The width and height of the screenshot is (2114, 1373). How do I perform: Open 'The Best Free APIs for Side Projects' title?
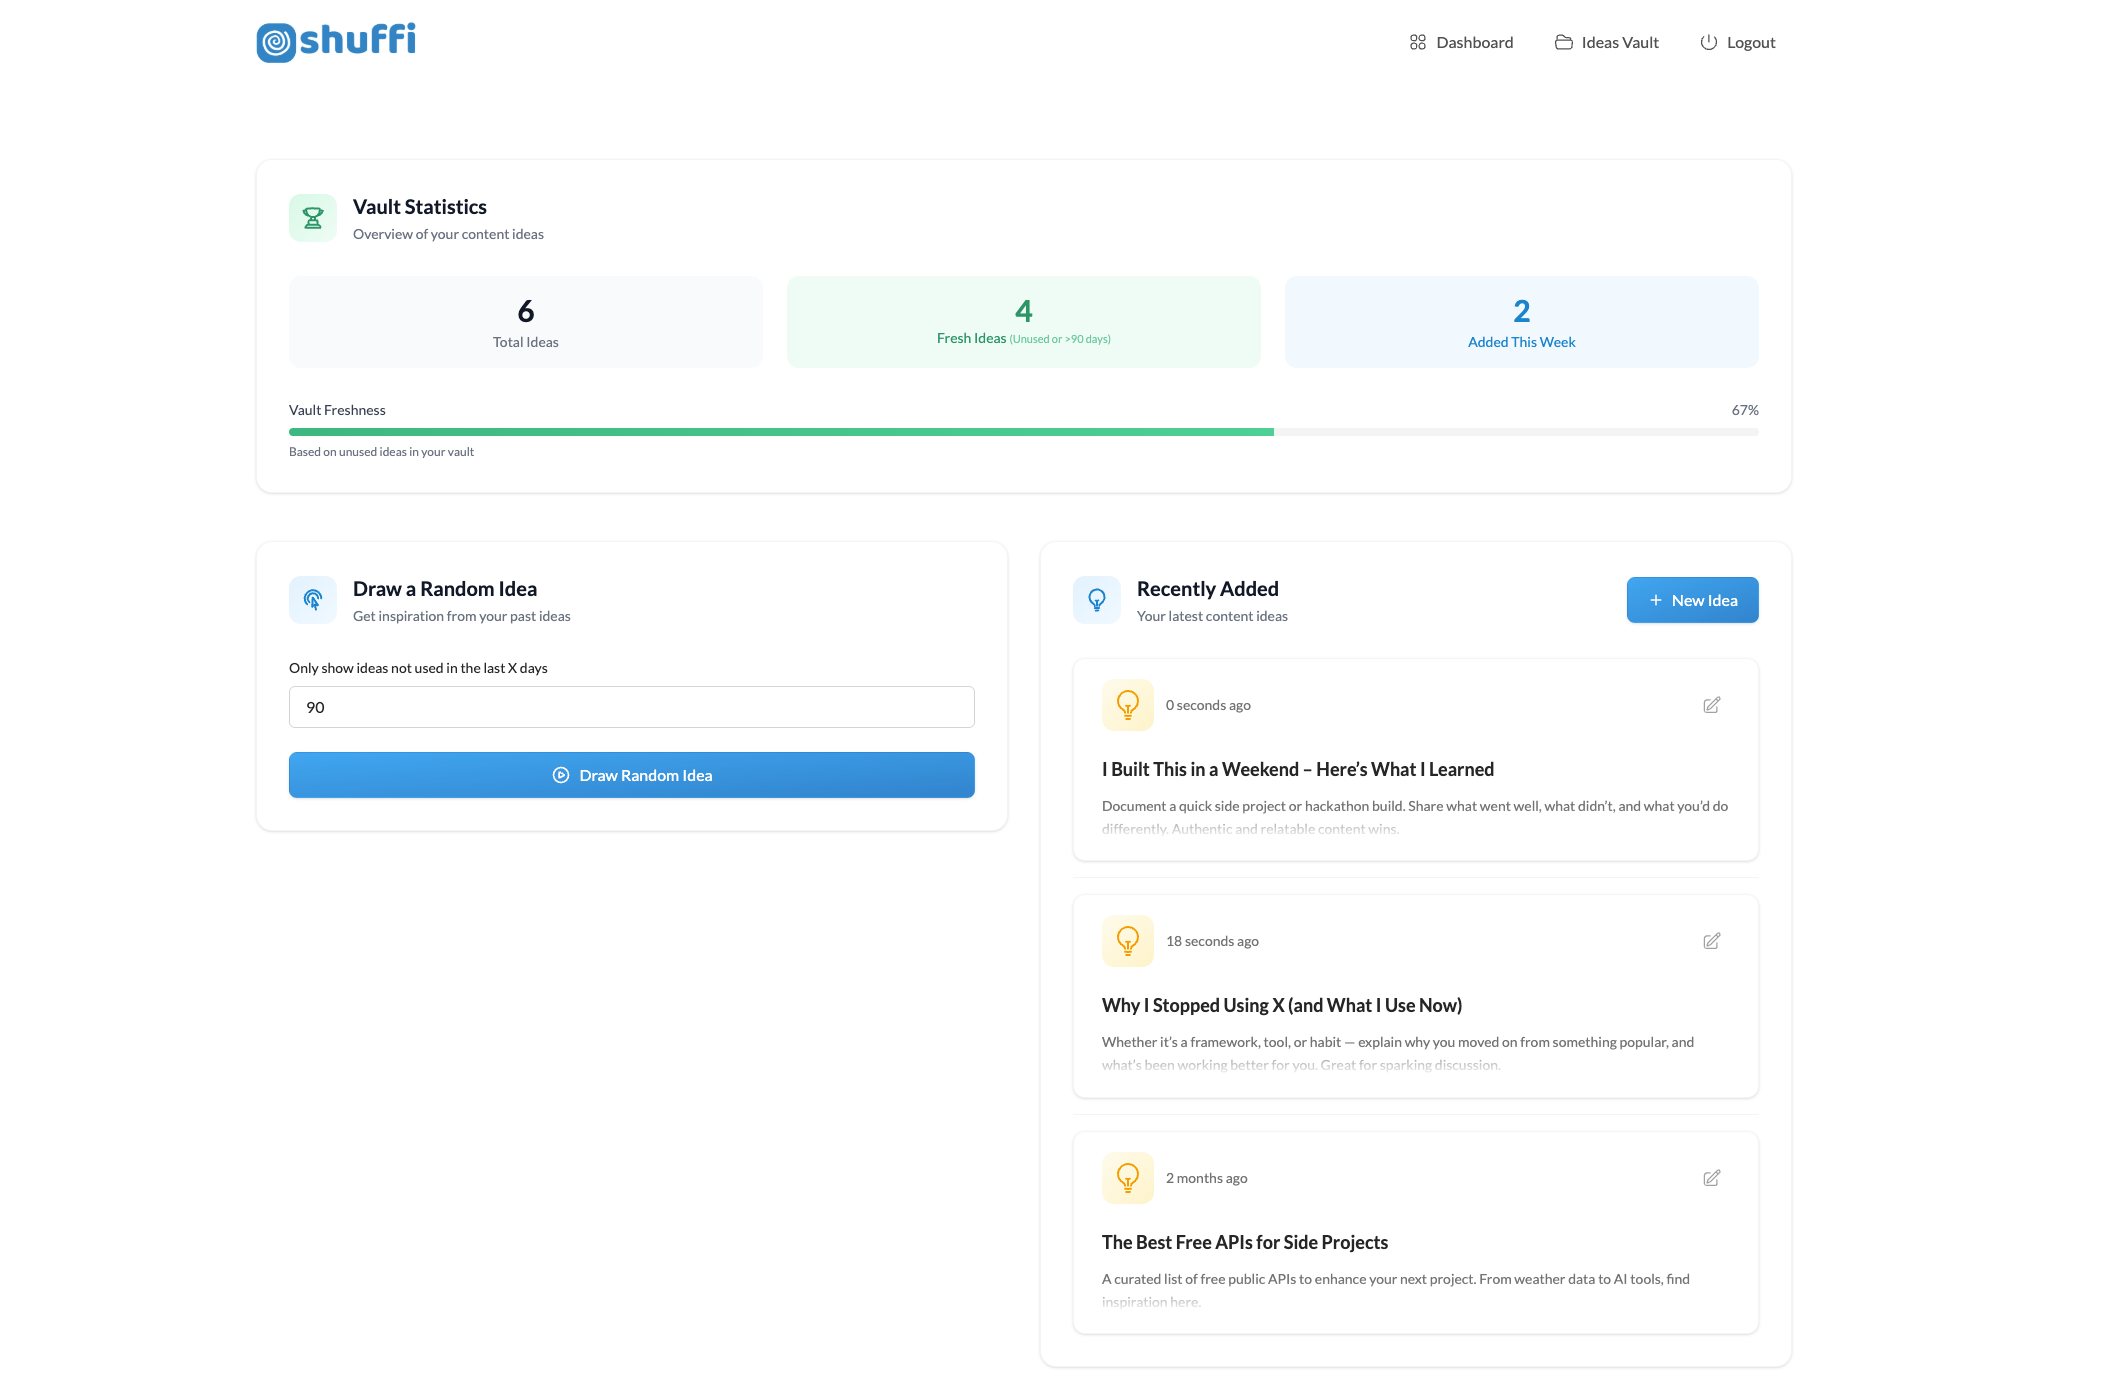[1244, 1242]
